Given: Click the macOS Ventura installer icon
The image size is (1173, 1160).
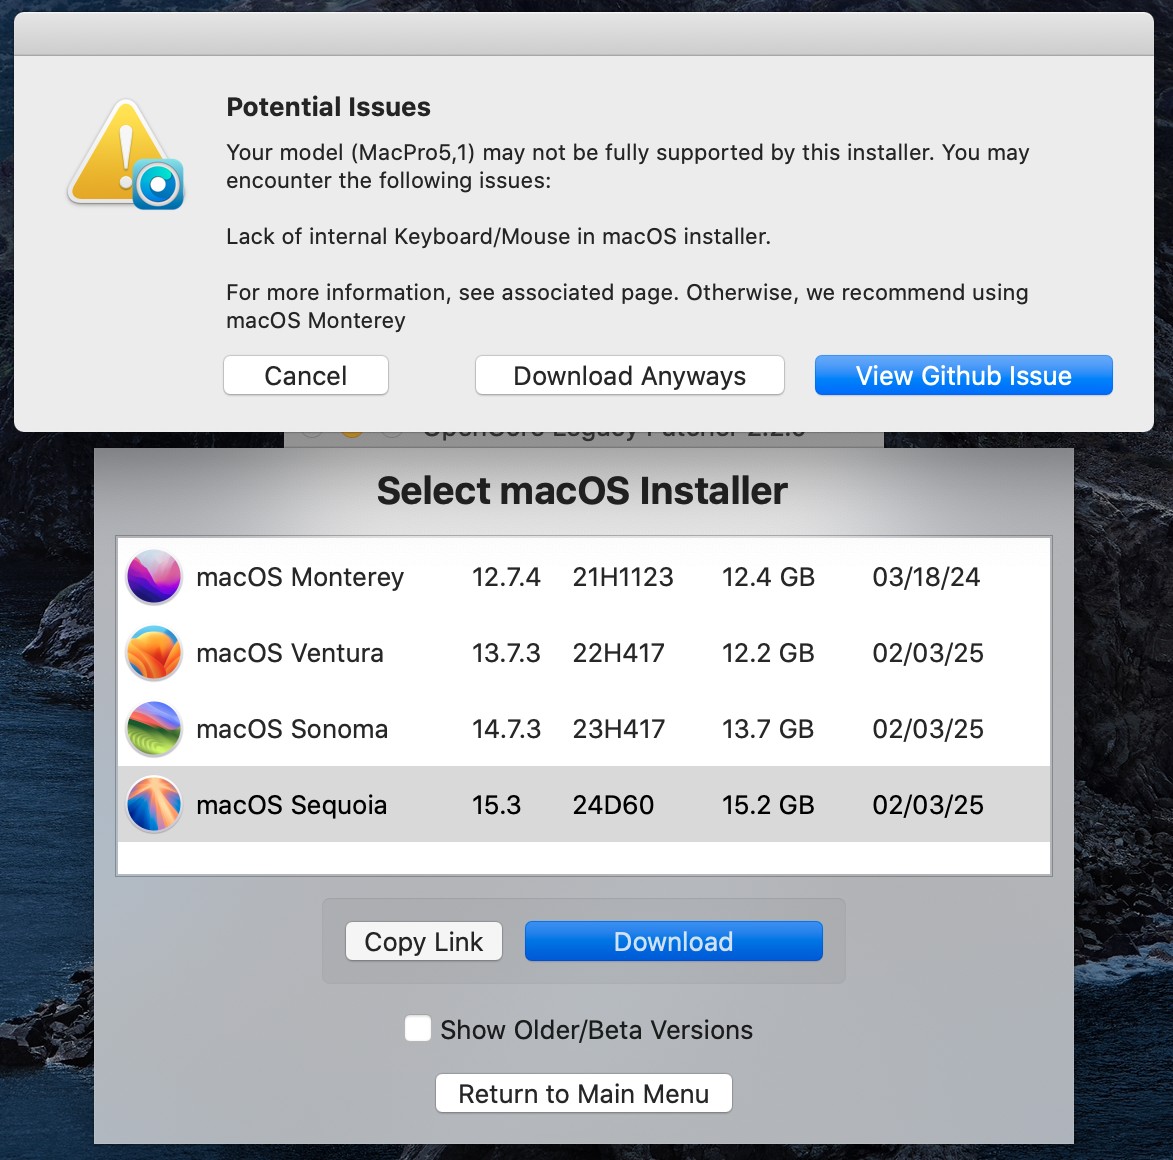Looking at the screenshot, I should point(154,653).
